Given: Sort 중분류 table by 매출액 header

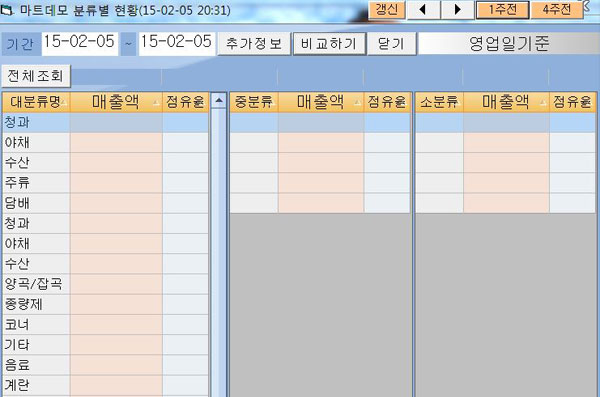Looking at the screenshot, I should (321, 102).
